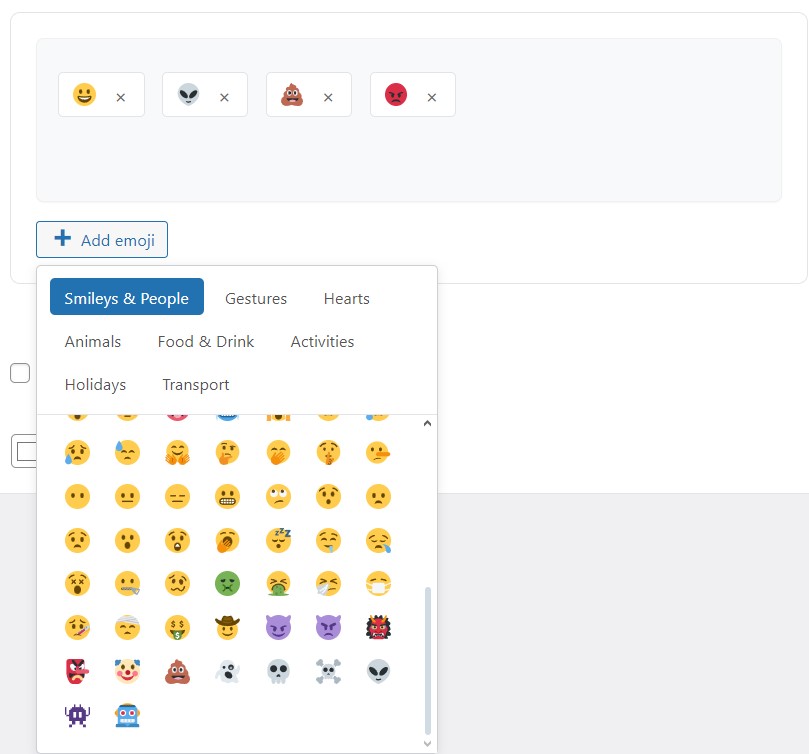Switch to the Transport category

pos(196,384)
